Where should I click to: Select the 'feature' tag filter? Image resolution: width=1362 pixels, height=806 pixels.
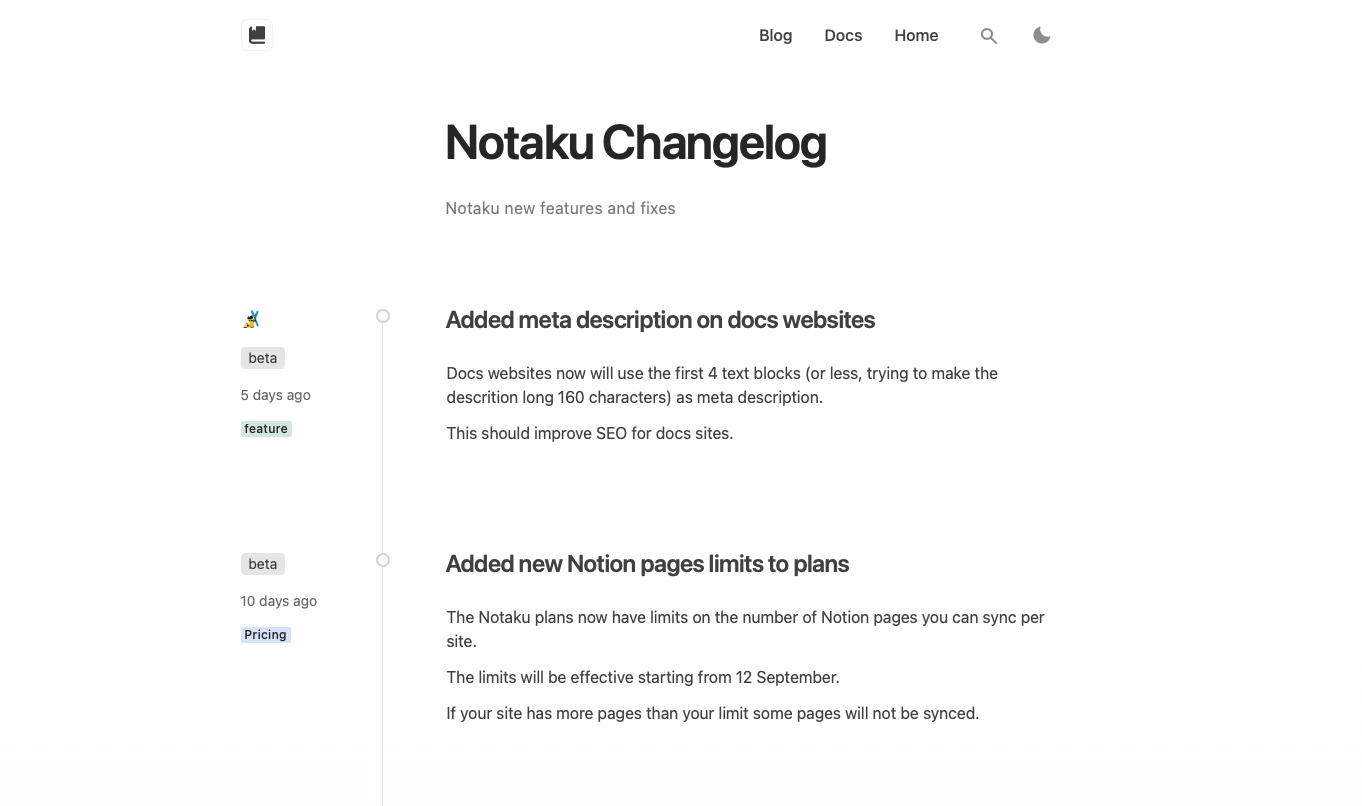pos(266,428)
